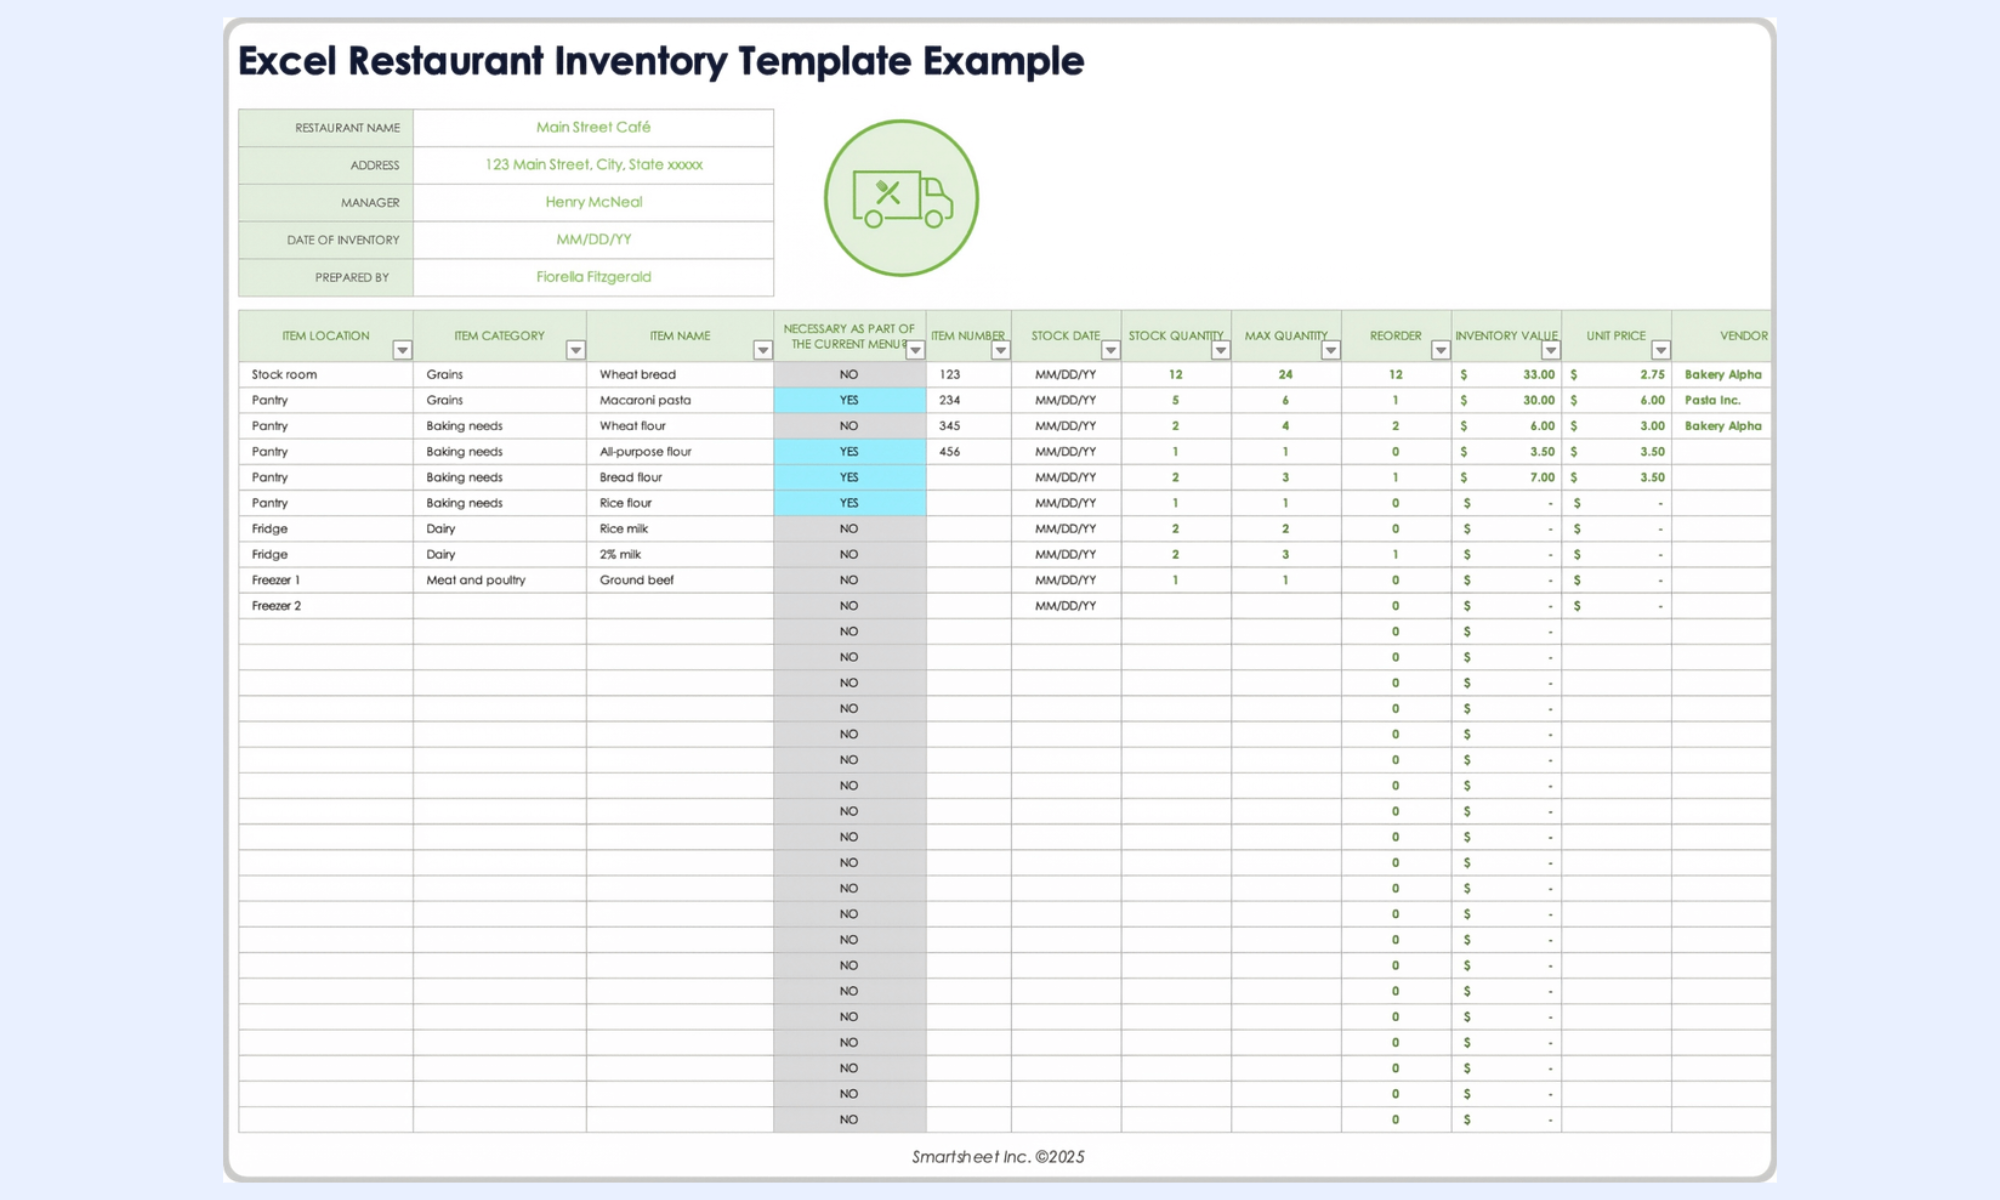Select the gray NO cell for Wheat bread

849,374
